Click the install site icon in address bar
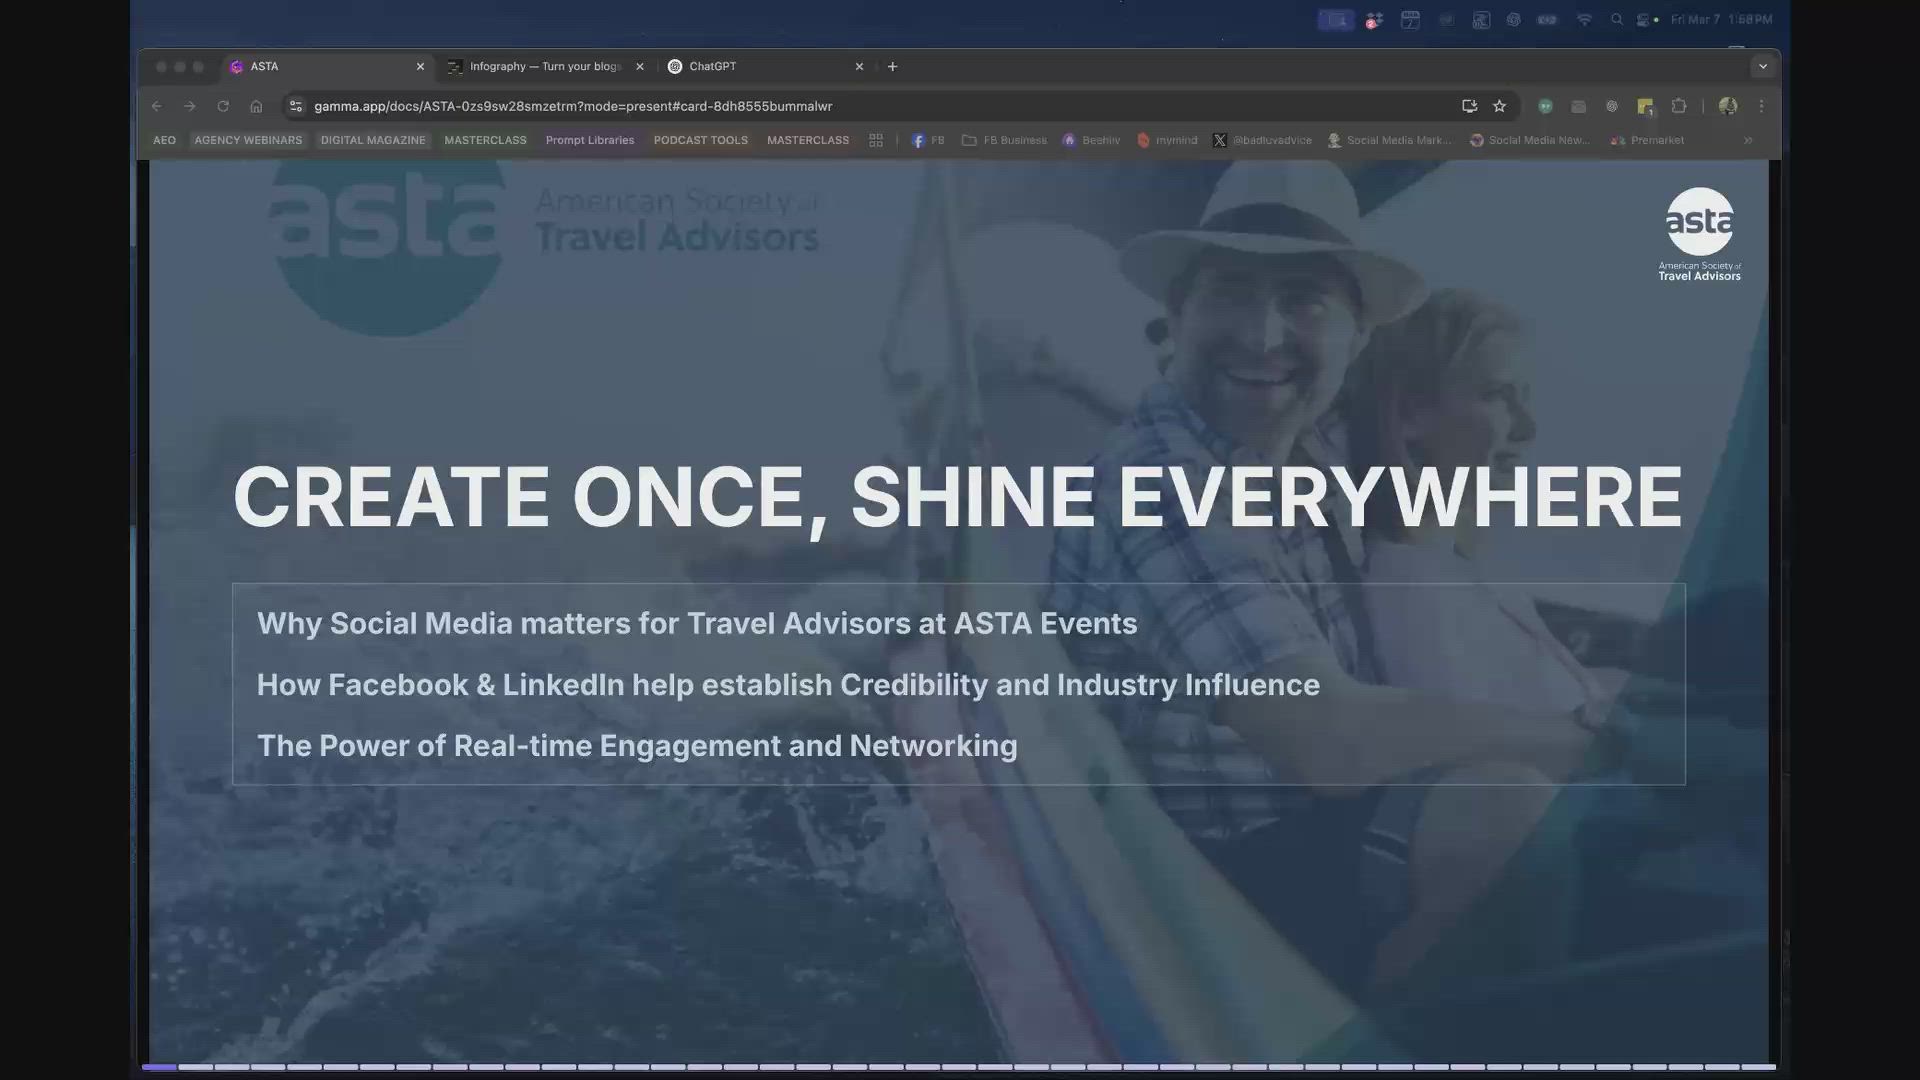 [x=1469, y=106]
